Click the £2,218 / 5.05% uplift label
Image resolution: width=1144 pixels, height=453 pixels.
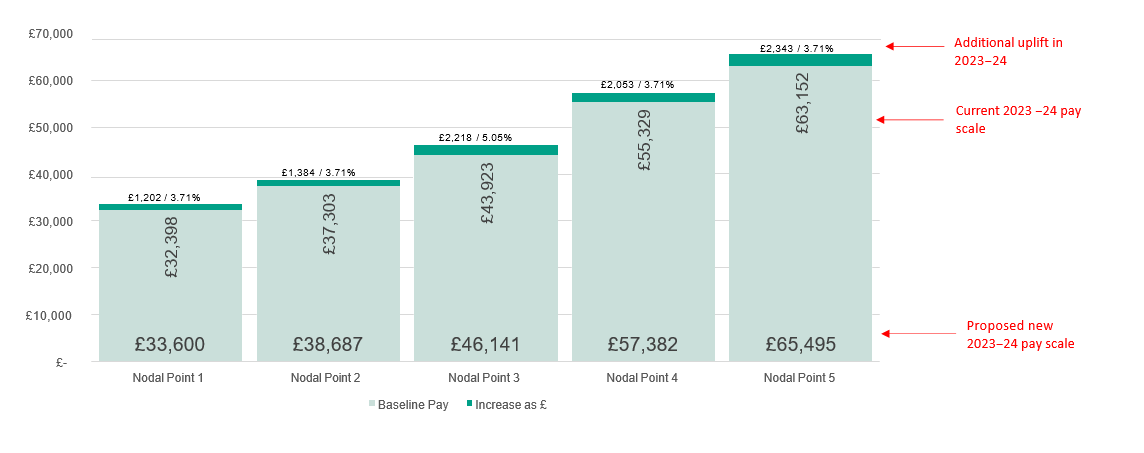475,137
